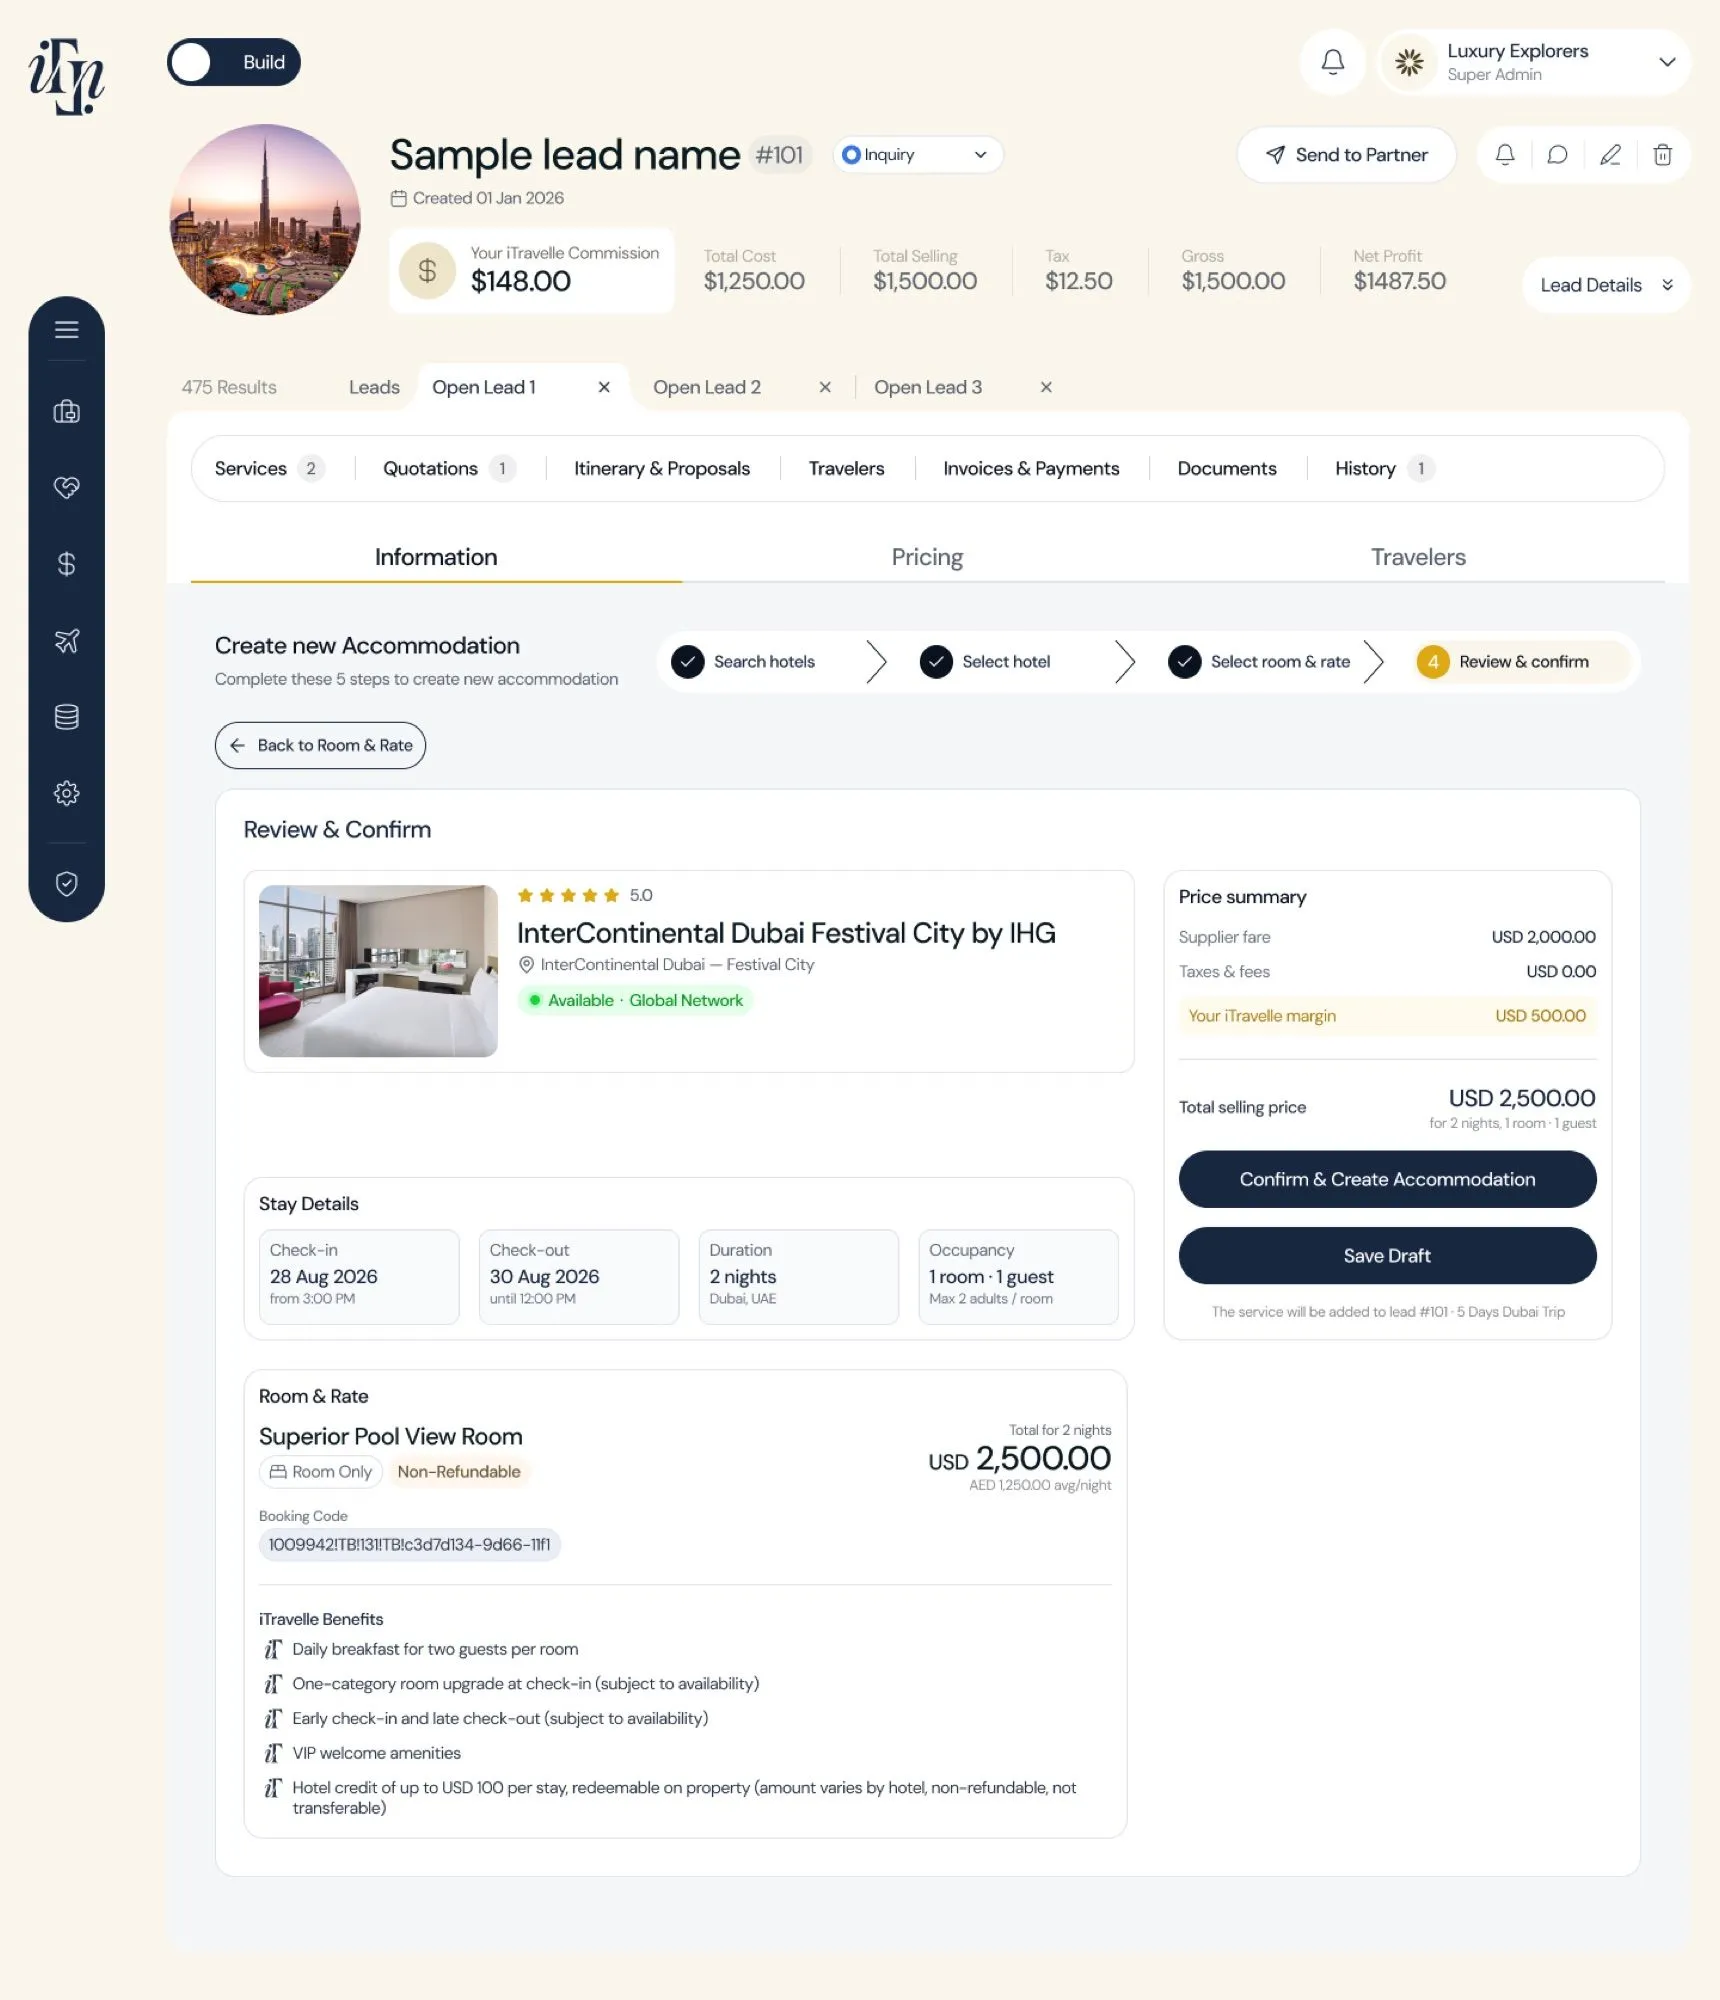Open the settings gear sidebar icon
The width and height of the screenshot is (1720, 2000).
click(67, 793)
